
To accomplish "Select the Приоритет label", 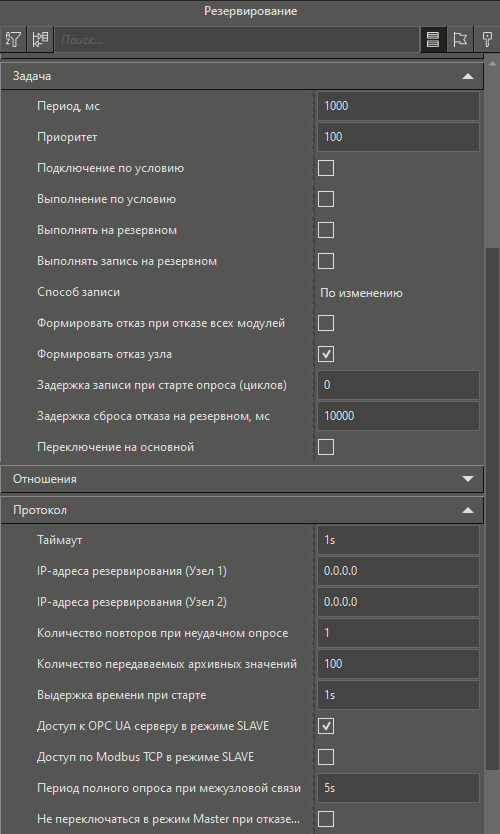I will click(67, 137).
